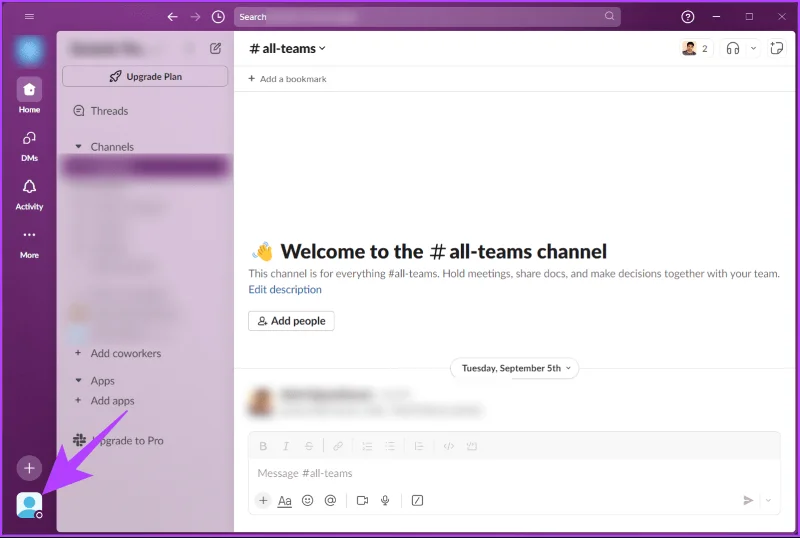The width and height of the screenshot is (800, 538).
Task: Send the message with arrow icon
Action: tap(748, 501)
